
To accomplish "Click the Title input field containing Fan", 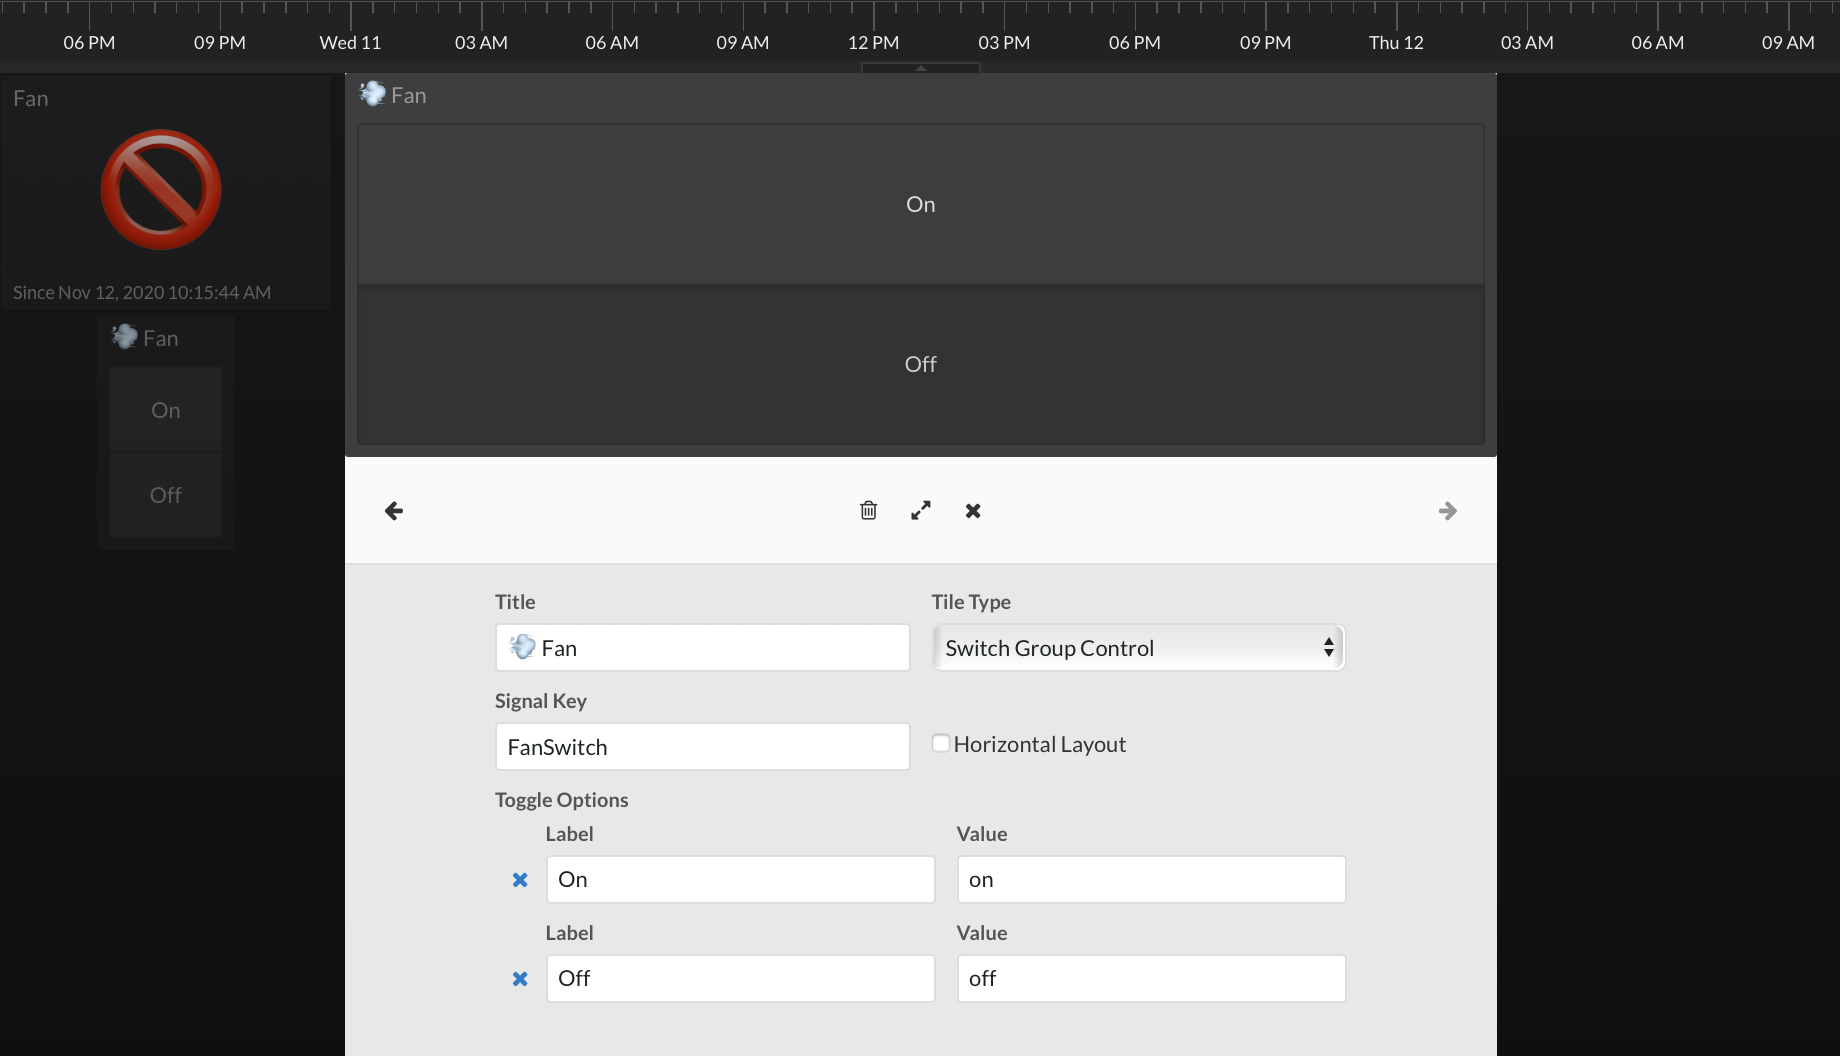I will (702, 648).
